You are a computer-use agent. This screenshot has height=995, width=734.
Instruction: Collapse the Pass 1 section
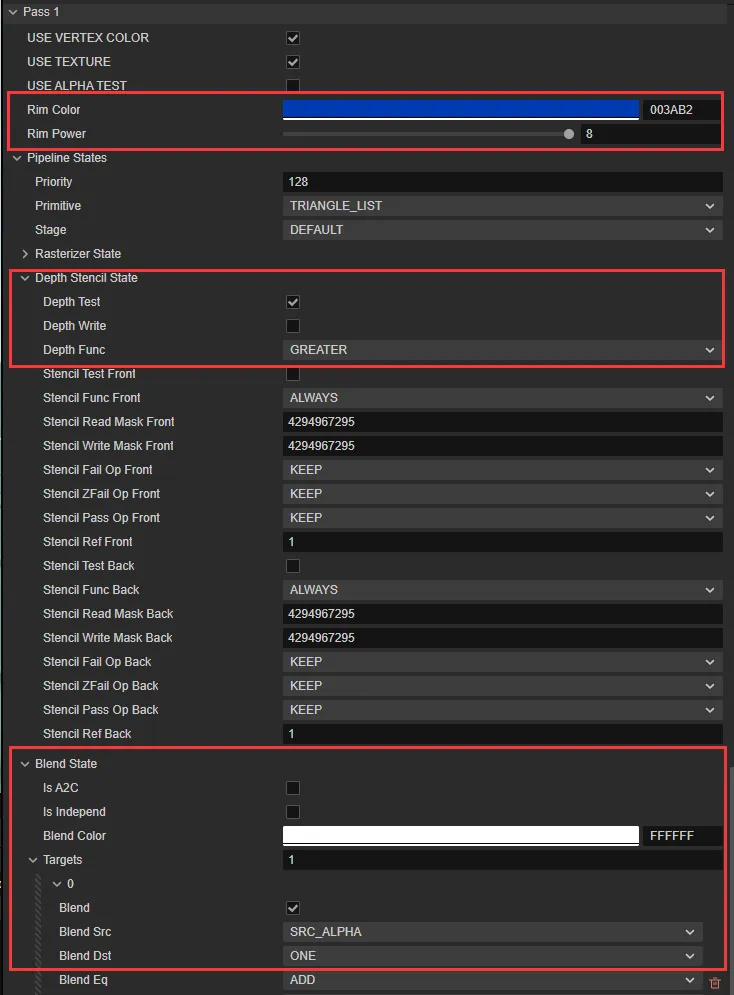[x=13, y=12]
